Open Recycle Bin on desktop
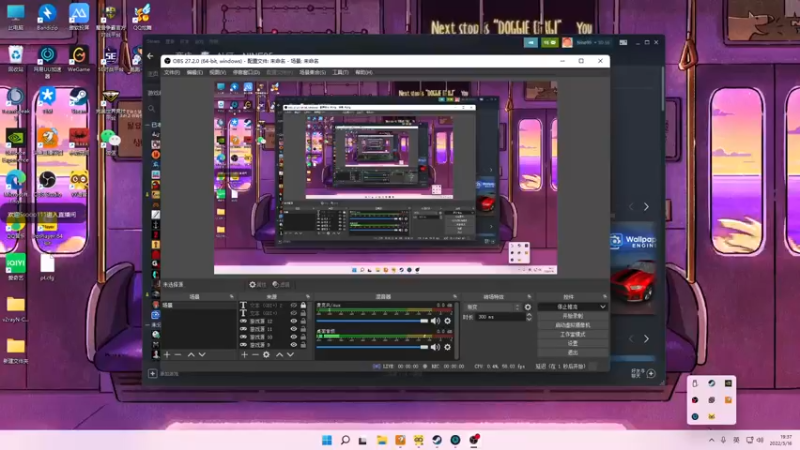 click(x=16, y=58)
